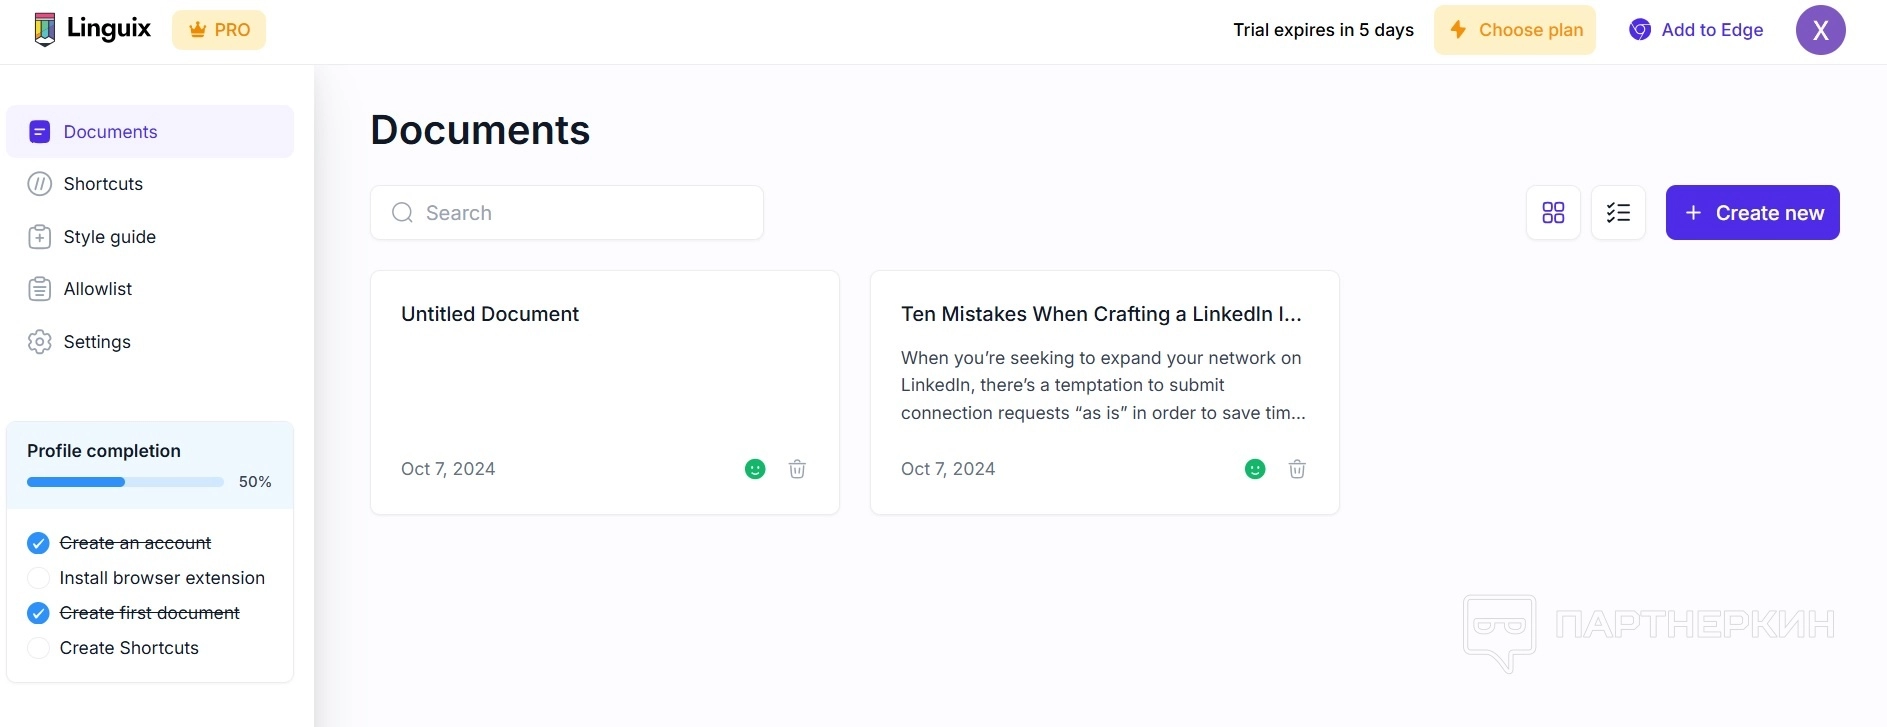The image size is (1887, 727).
Task: Open Shortcuts in the sidebar
Action: [x=103, y=184]
